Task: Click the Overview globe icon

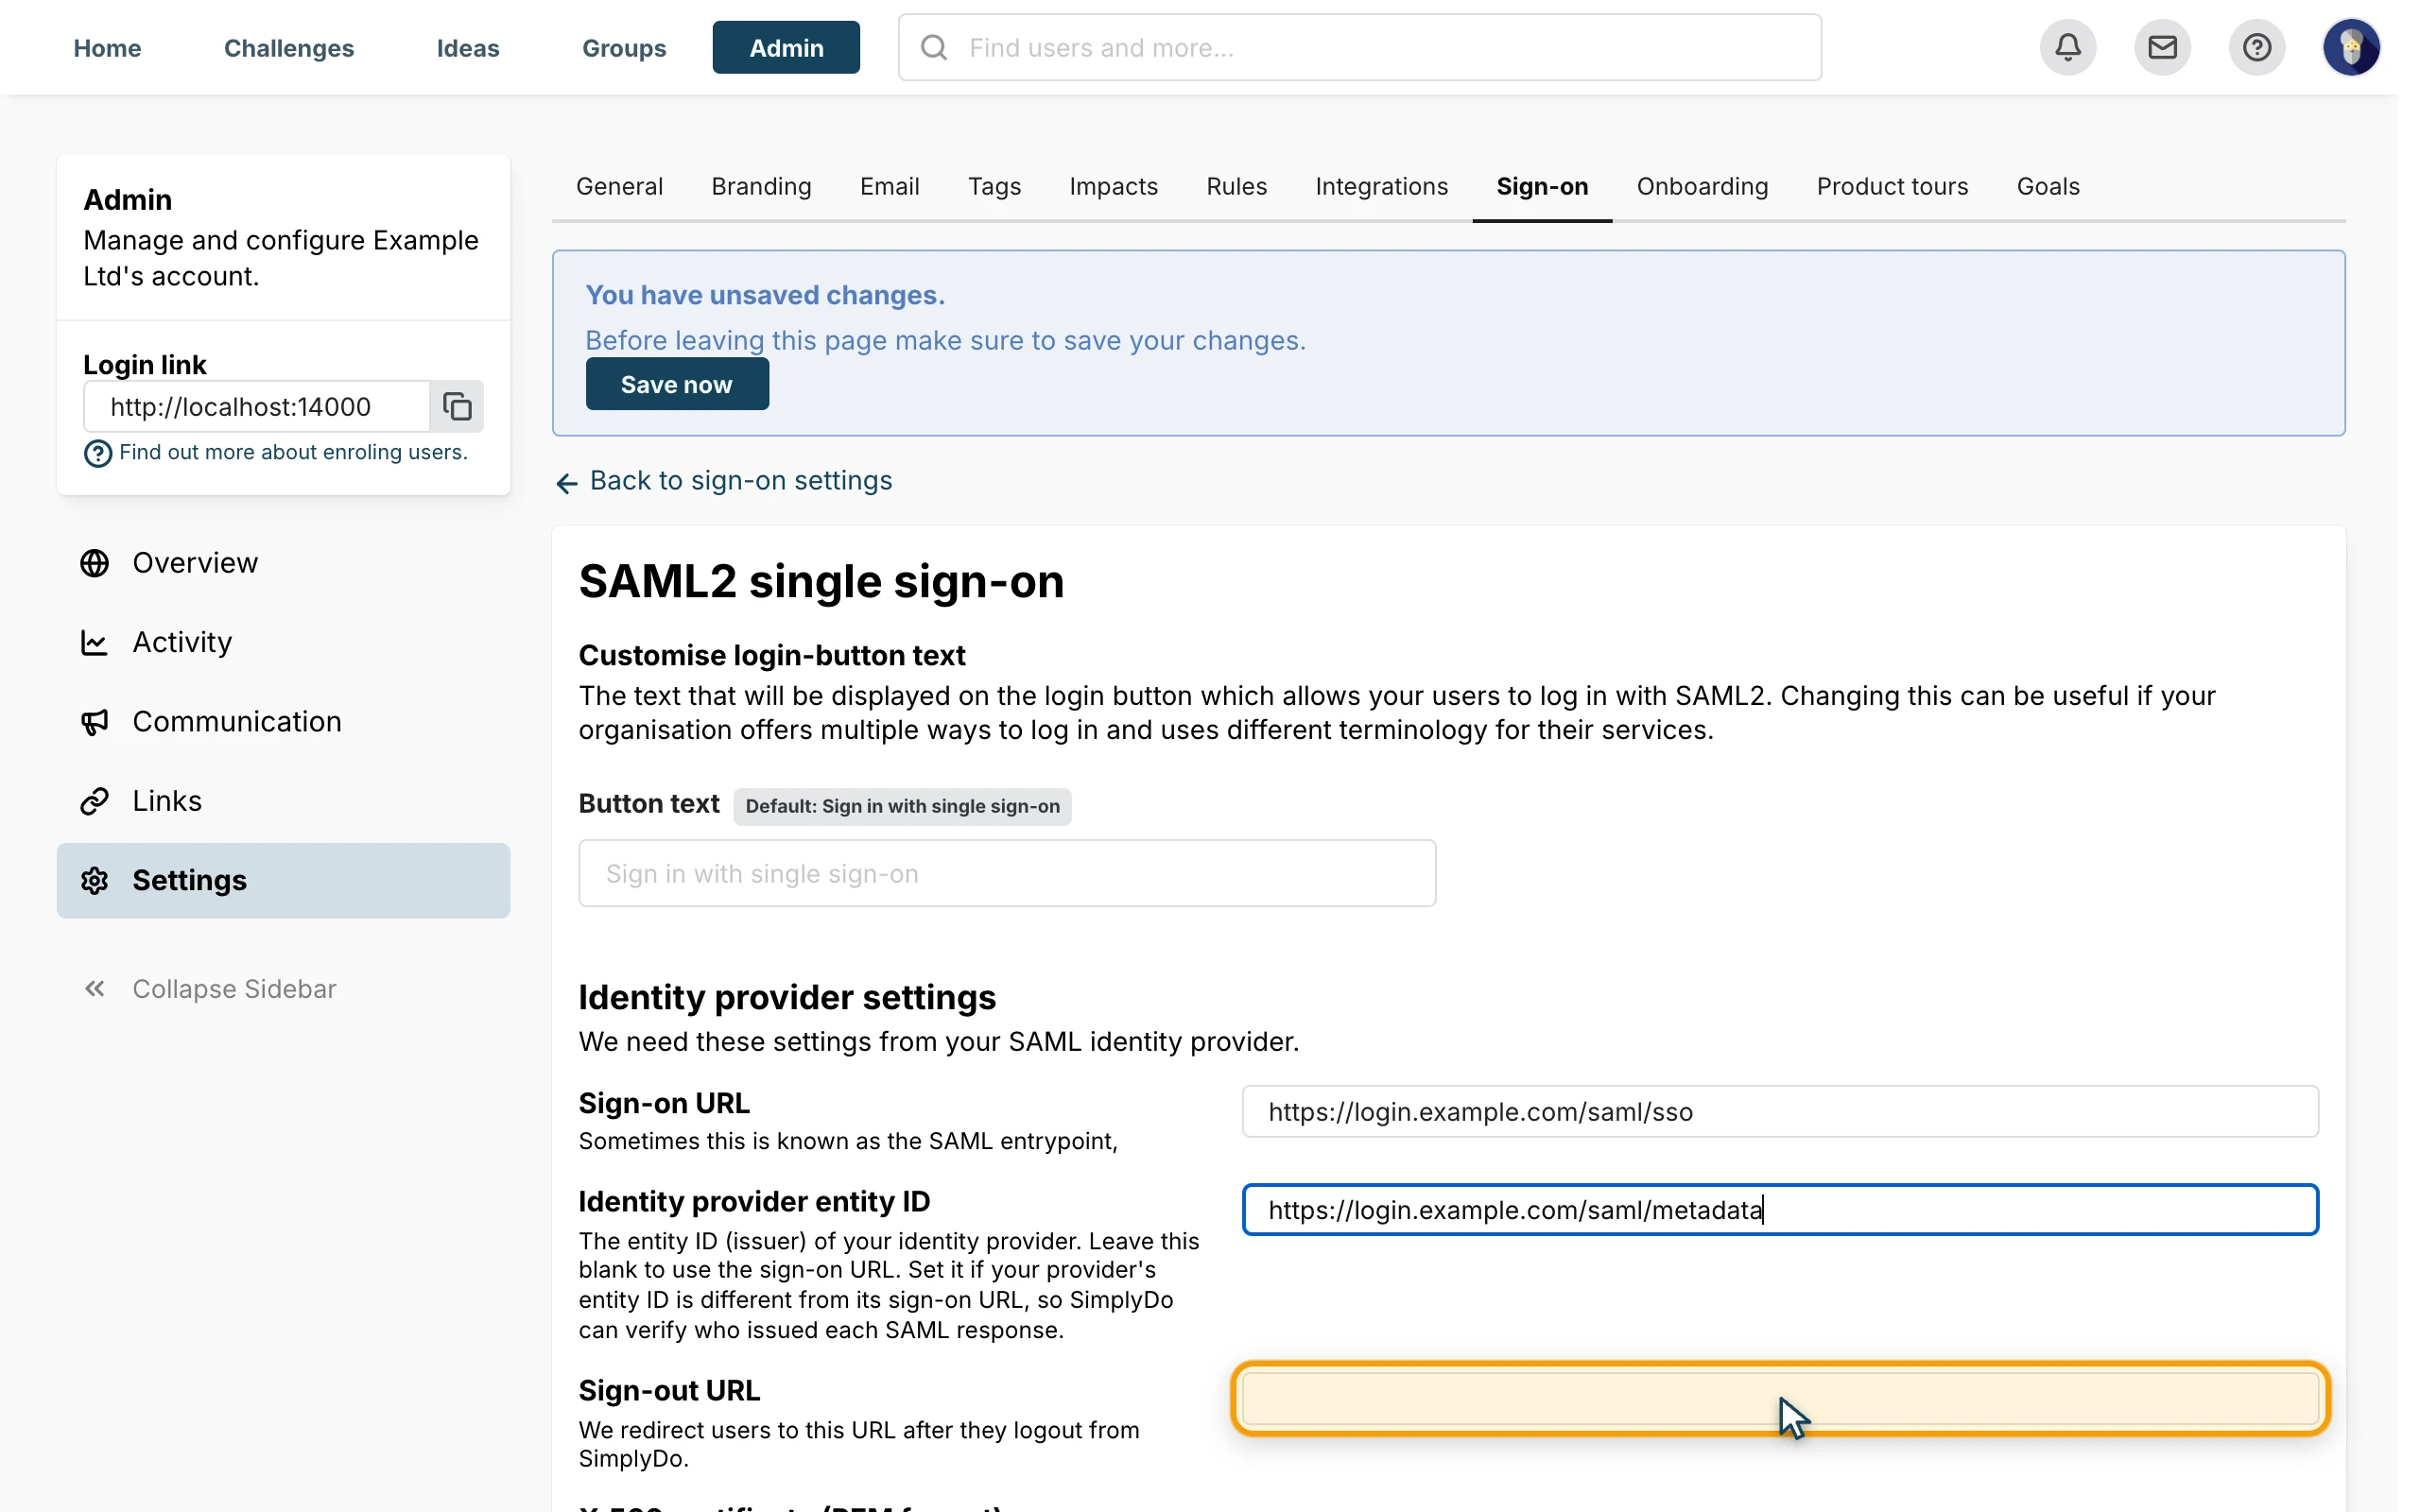Action: point(94,563)
